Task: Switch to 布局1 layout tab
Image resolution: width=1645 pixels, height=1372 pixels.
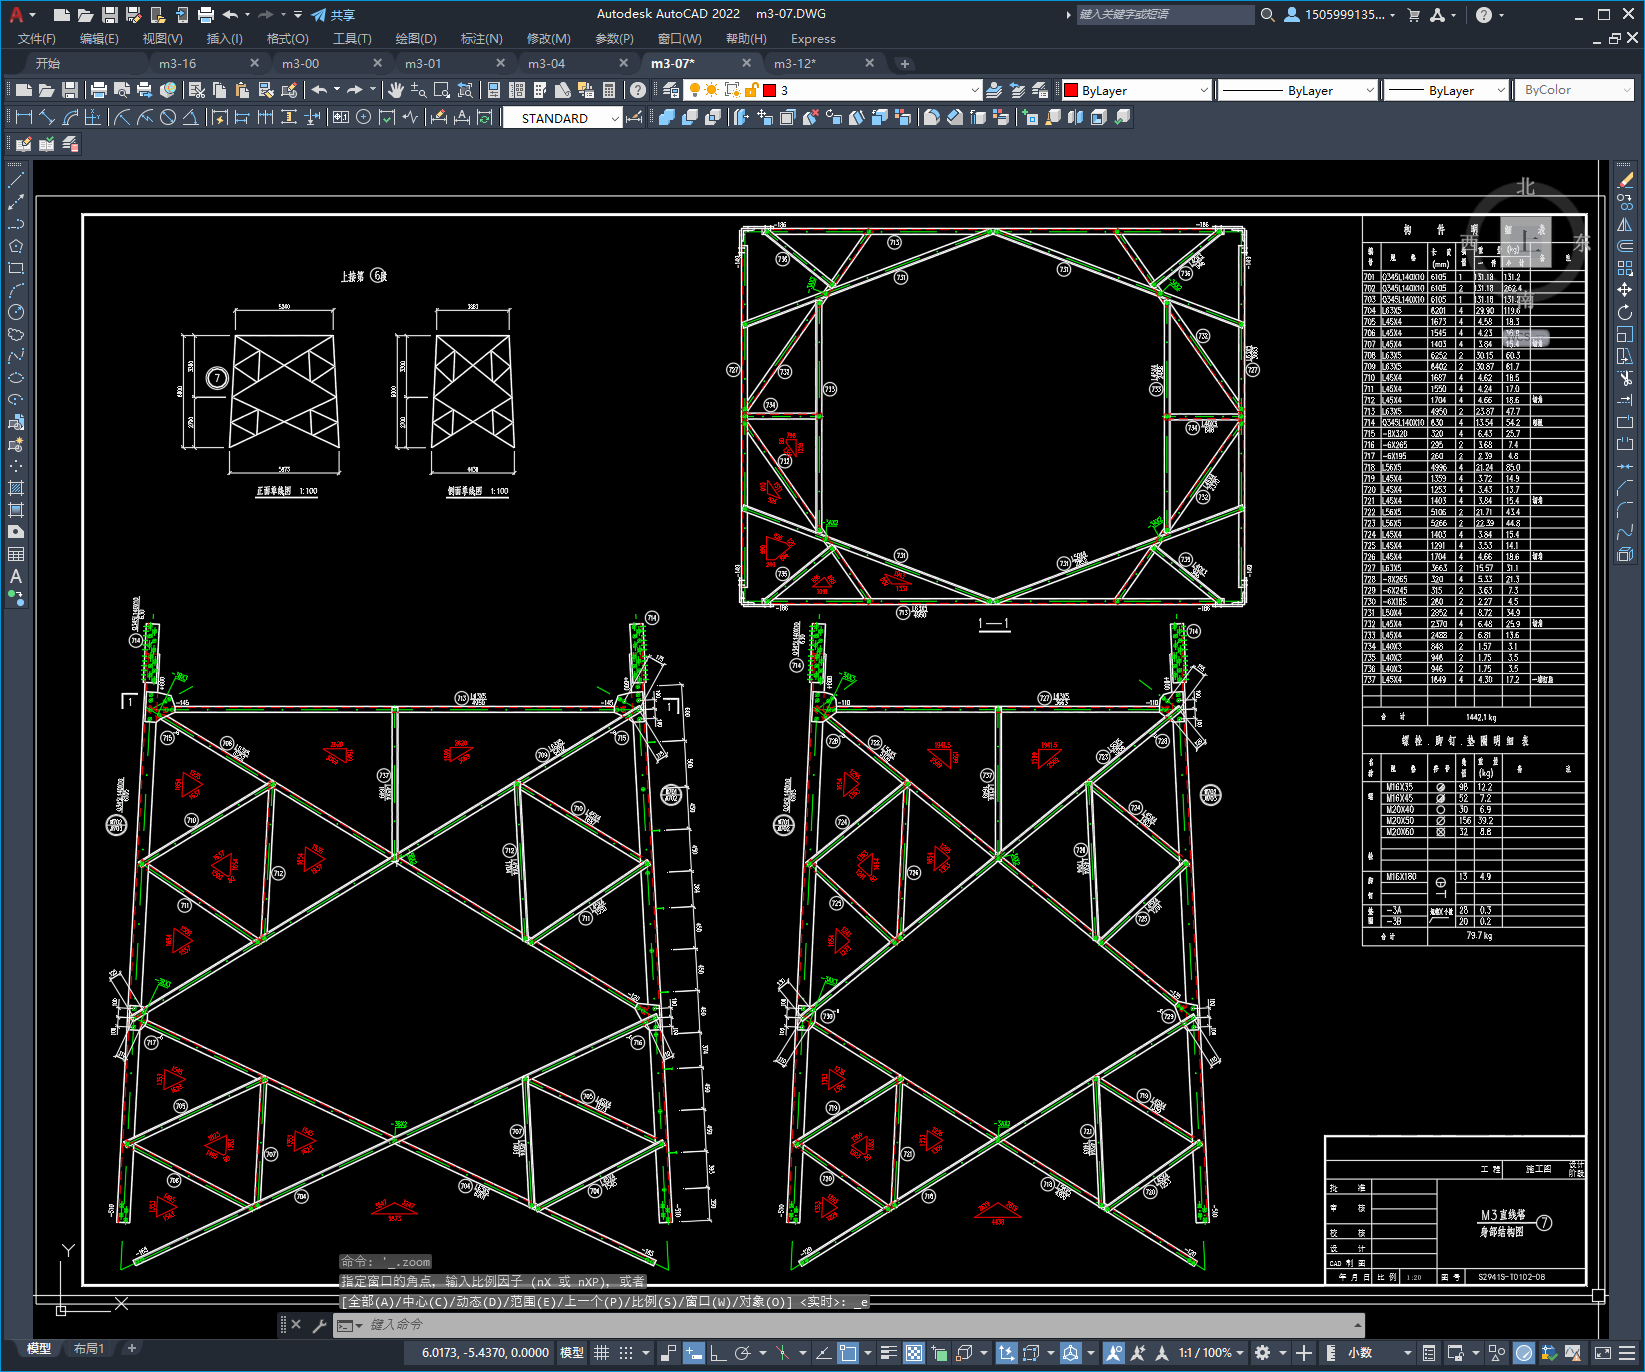Action: coord(89,1349)
